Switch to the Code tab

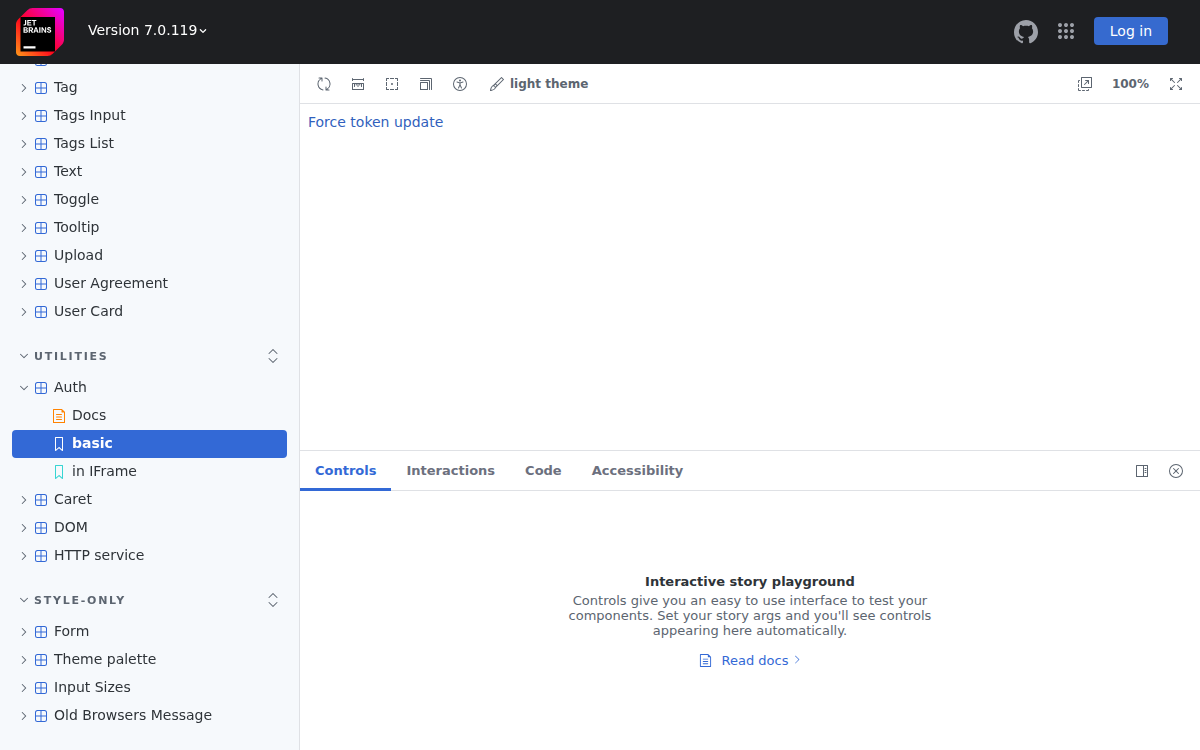[543, 471]
